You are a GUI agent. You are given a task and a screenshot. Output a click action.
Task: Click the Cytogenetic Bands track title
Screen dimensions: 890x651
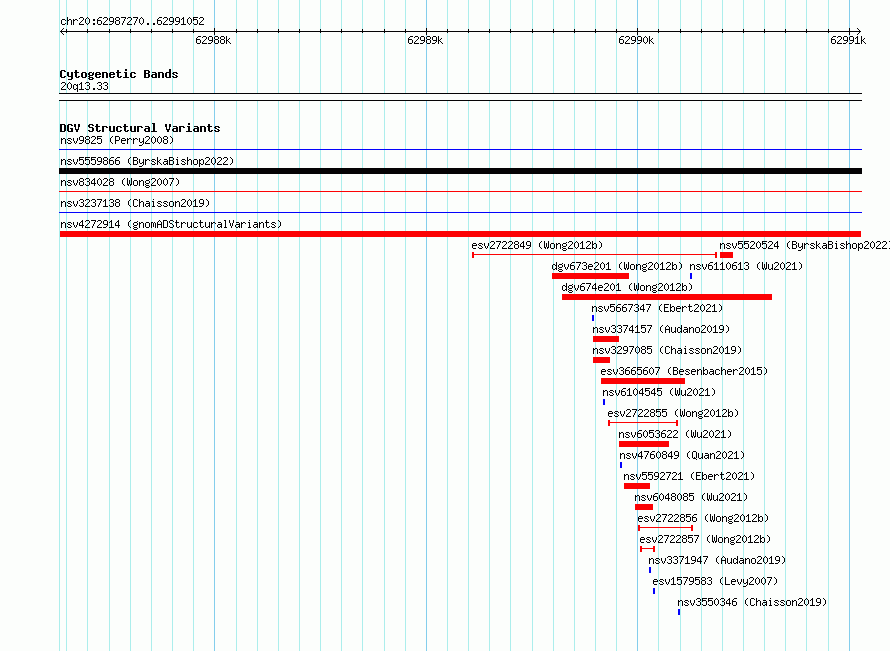[x=119, y=74]
